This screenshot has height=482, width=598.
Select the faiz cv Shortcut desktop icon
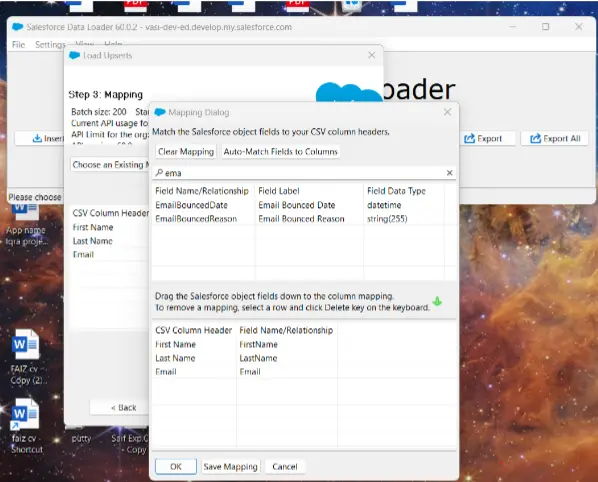26,426
